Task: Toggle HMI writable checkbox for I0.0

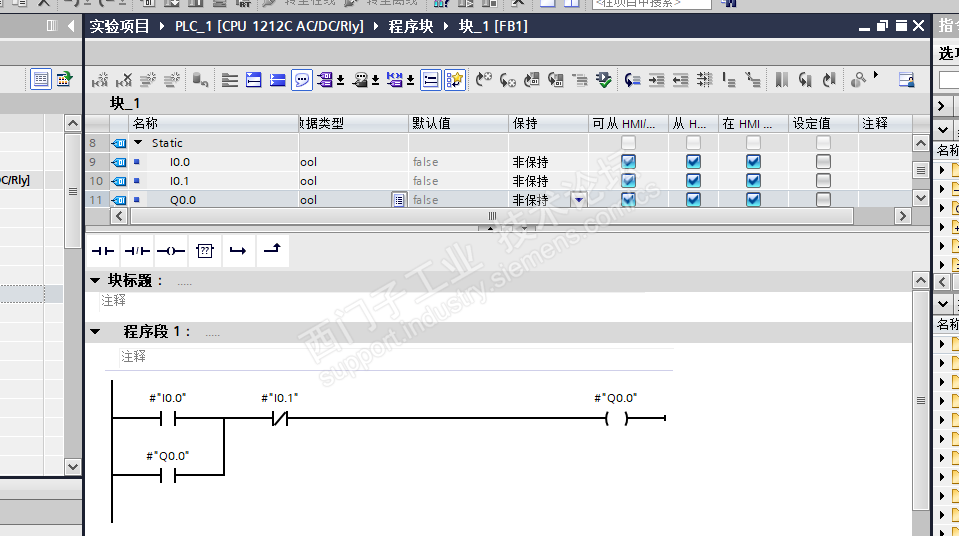Action: (x=693, y=162)
